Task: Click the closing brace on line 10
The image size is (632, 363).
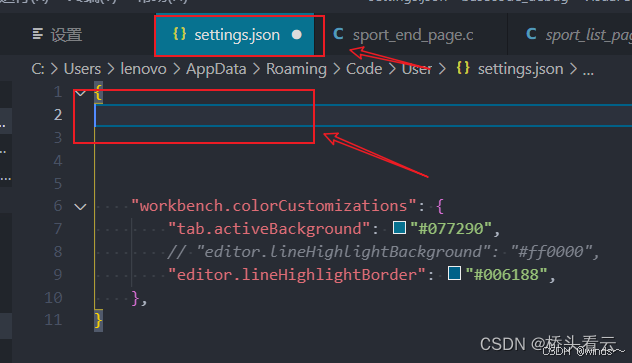Action: 135,298
